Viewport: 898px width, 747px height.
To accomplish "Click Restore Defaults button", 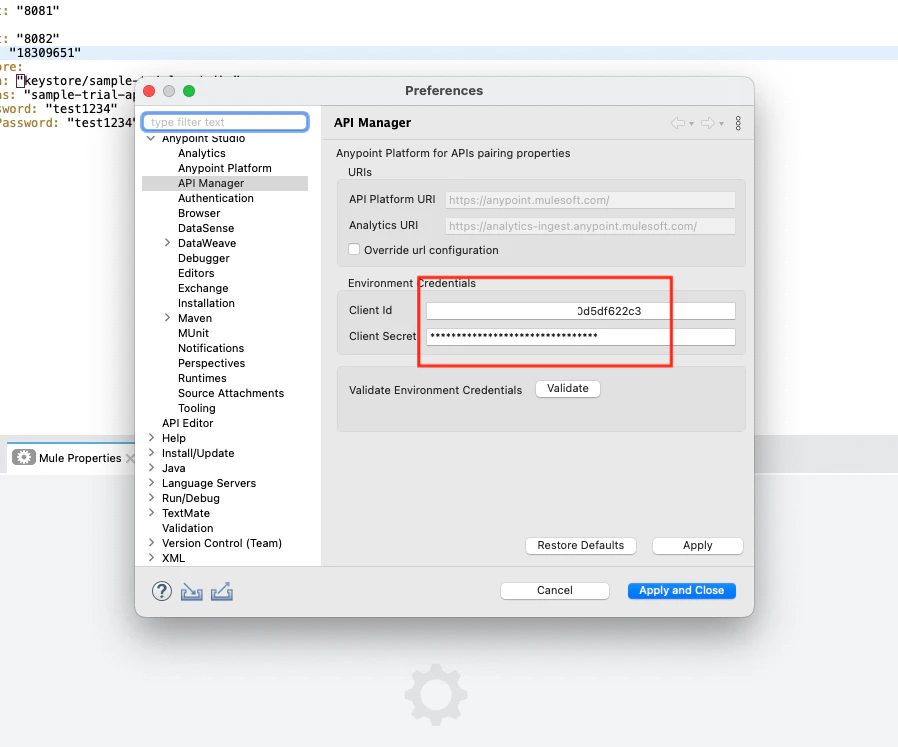I will point(581,545).
